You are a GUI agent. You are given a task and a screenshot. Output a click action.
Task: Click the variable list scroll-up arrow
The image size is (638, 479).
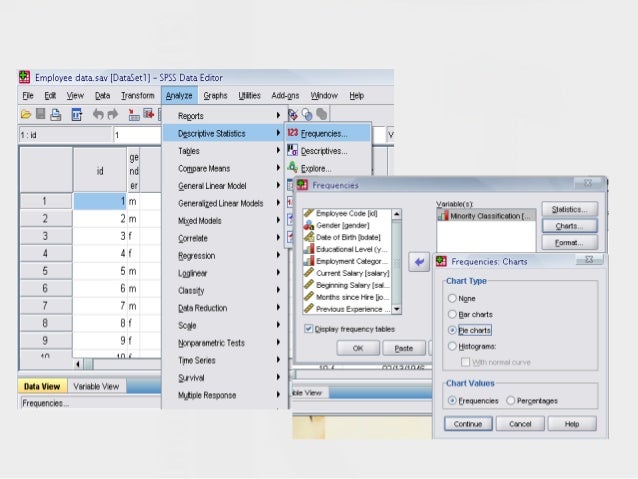coord(396,214)
